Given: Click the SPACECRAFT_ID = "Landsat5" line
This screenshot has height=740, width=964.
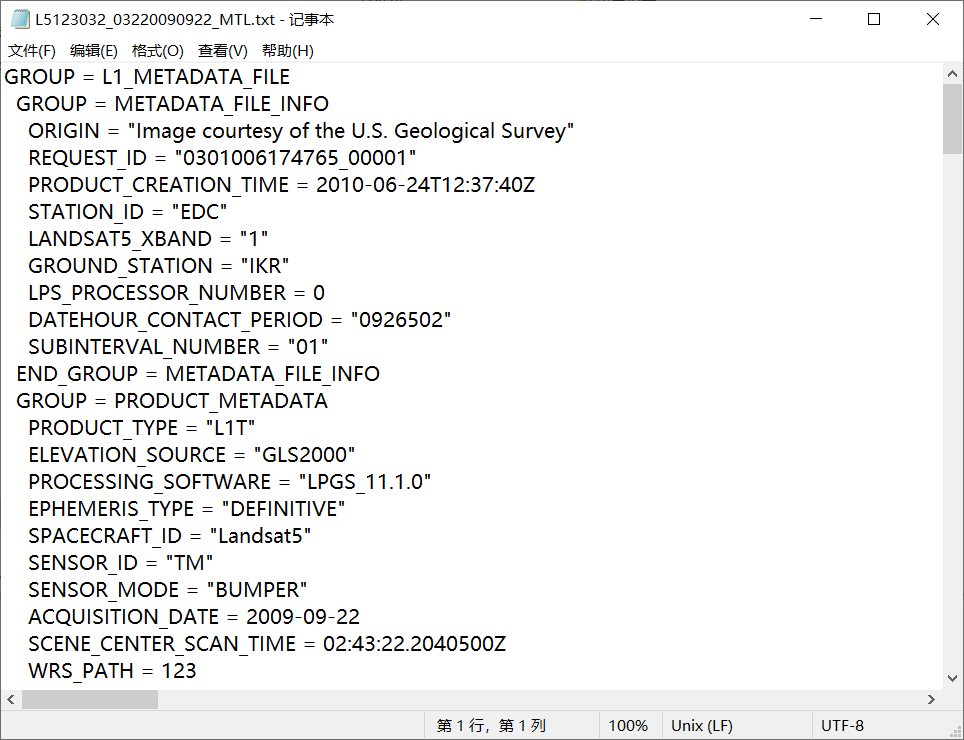Looking at the screenshot, I should pyautogui.click(x=170, y=537).
